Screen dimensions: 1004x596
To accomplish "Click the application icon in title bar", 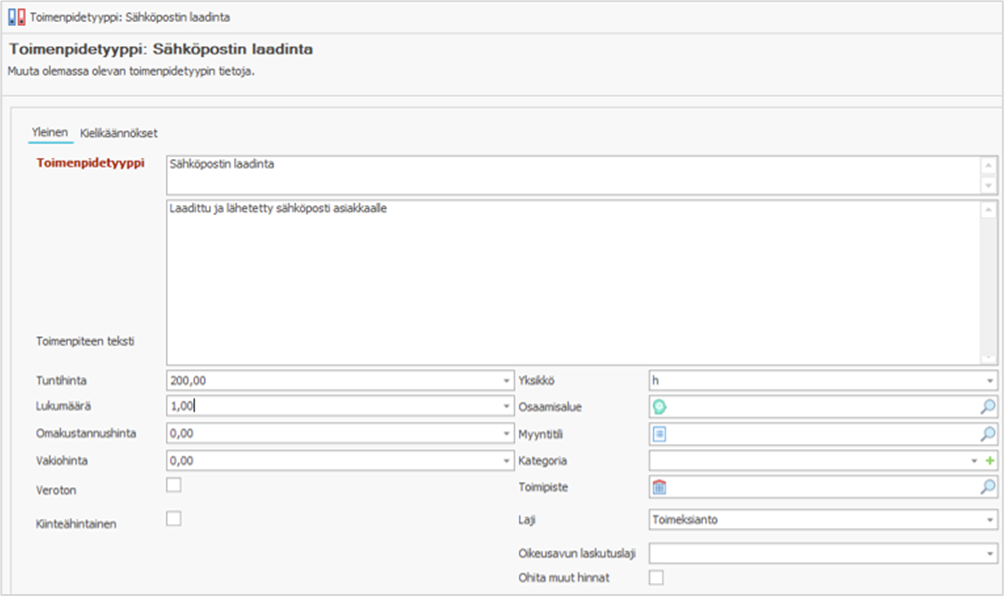I will point(16,17).
